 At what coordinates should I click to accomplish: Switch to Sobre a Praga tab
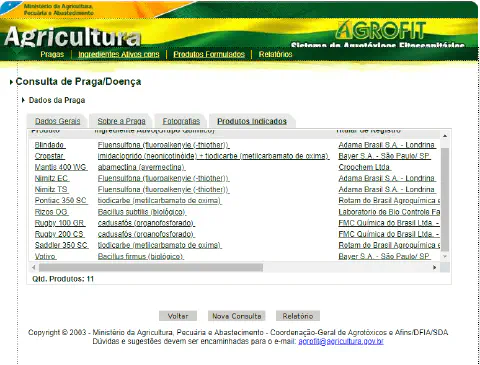121,121
